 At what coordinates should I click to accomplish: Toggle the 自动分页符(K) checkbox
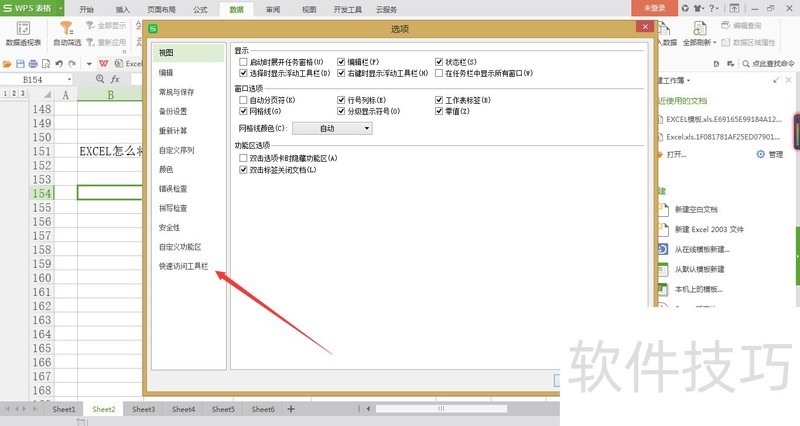tap(243, 100)
